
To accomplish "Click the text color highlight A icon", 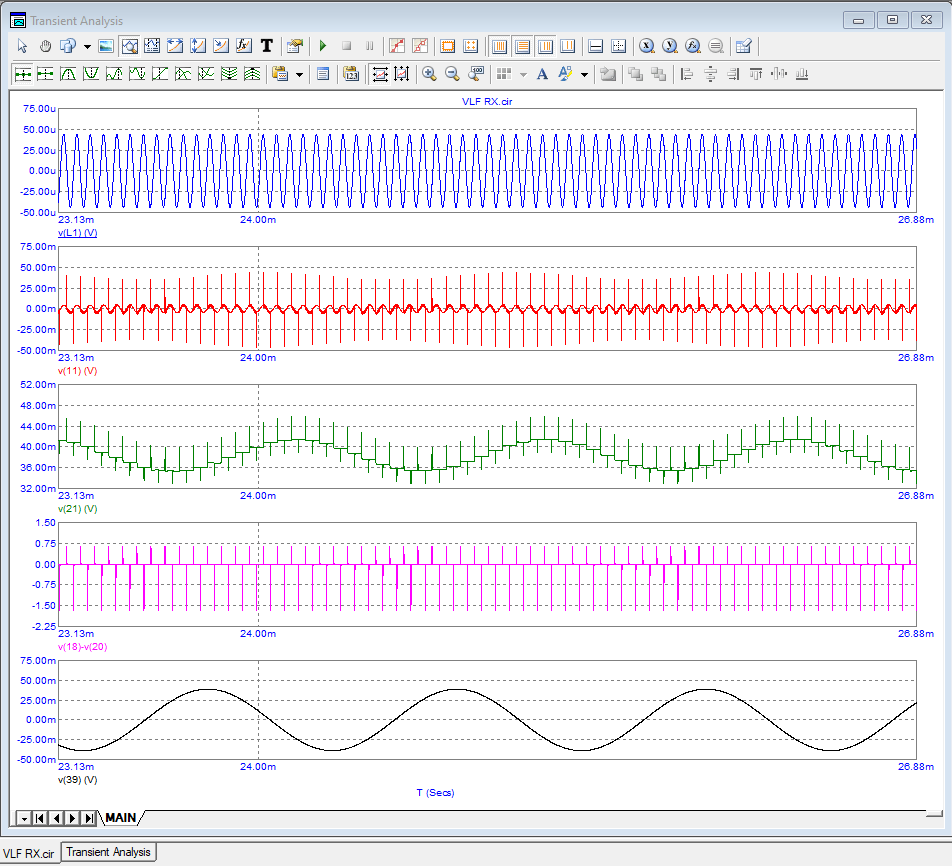I will pyautogui.click(x=565, y=74).
